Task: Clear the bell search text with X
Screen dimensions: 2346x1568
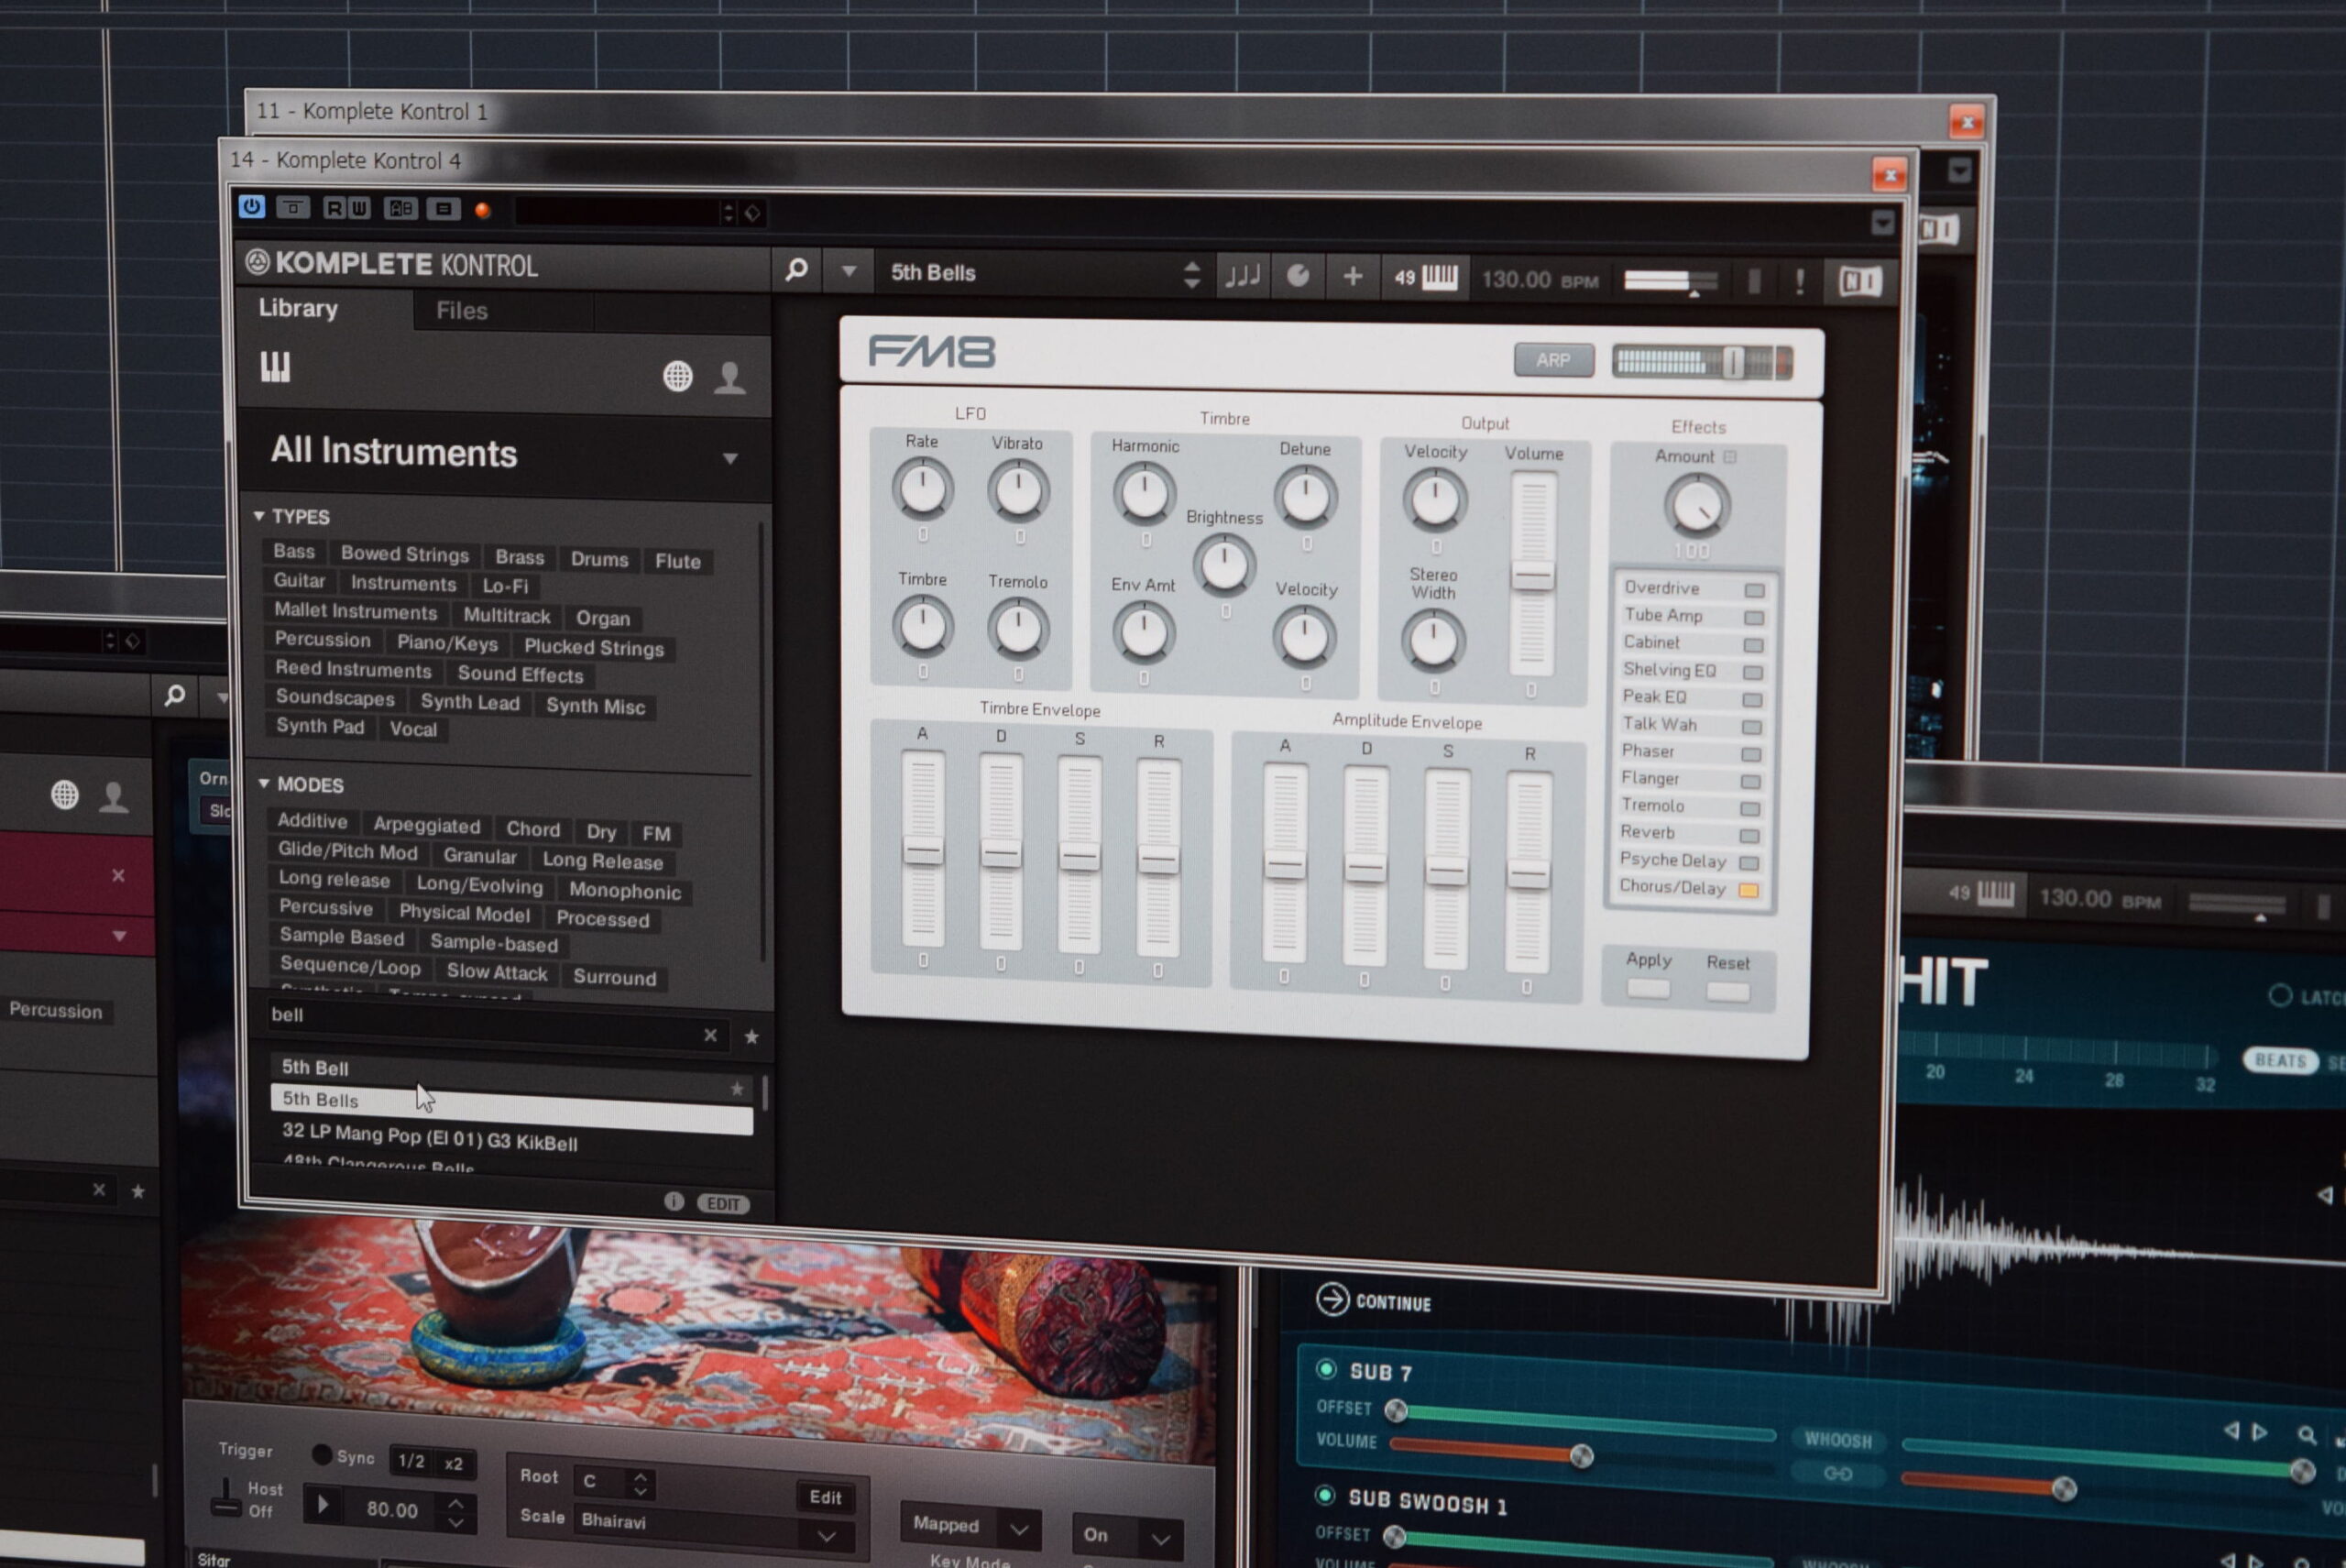Action: click(x=710, y=1035)
